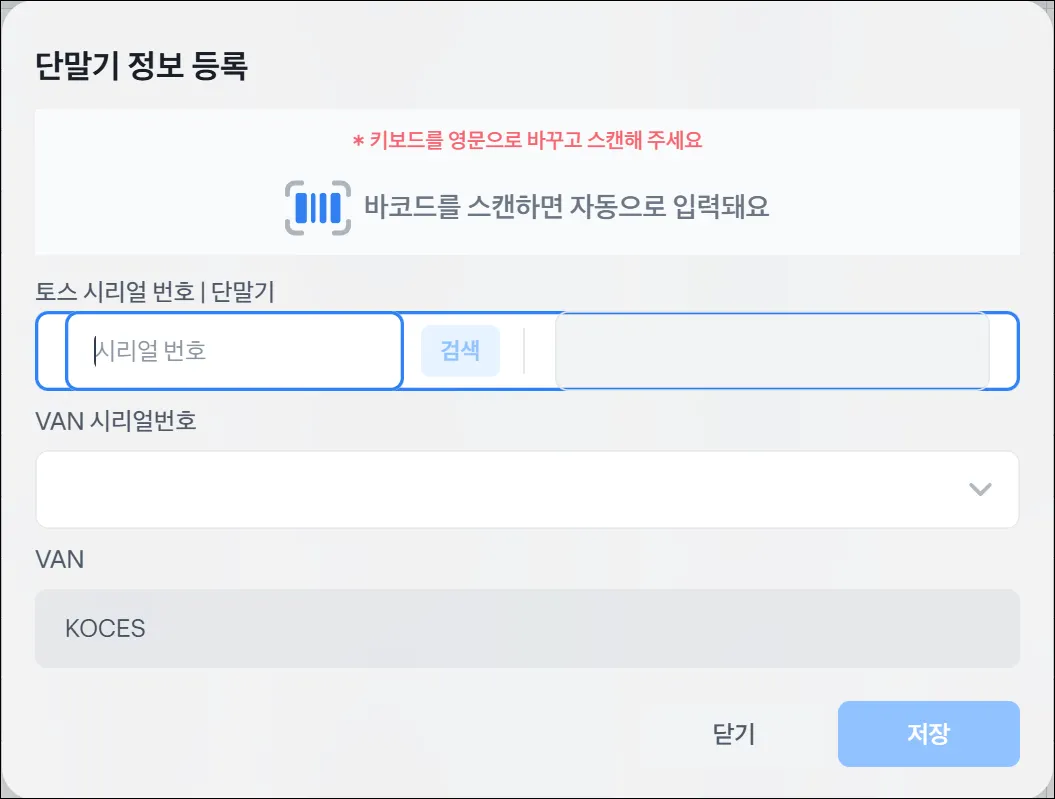
Task: Click the grey 단말기 field beside 검색
Action: (x=772, y=351)
